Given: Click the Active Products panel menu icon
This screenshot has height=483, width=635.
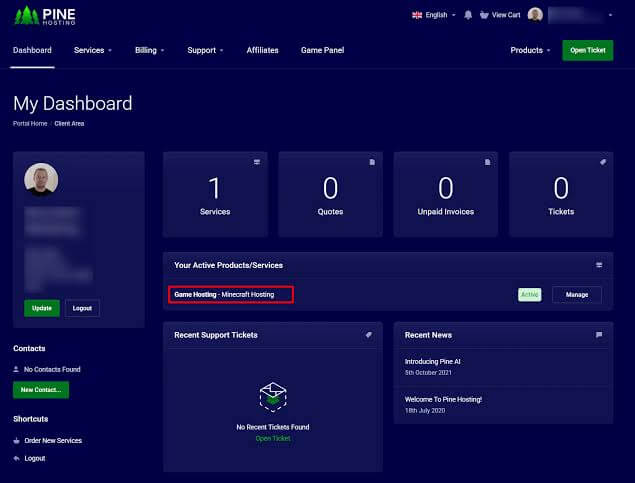Looking at the screenshot, I should tap(599, 265).
